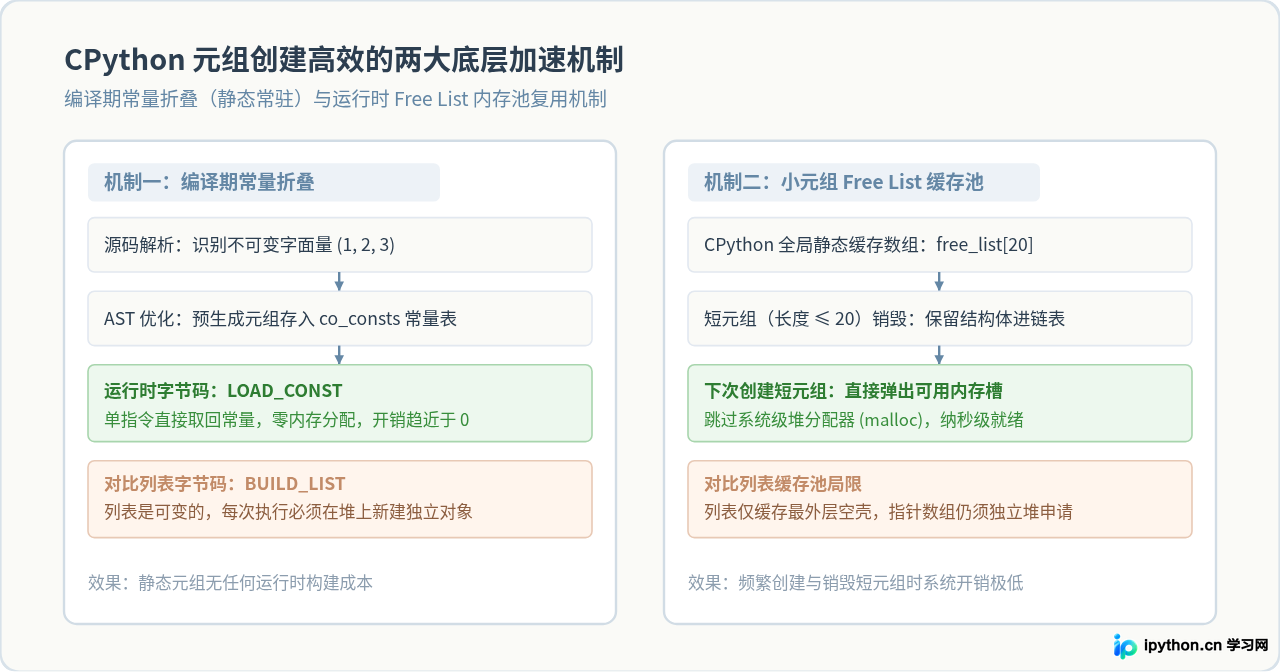Select the '机制一：编译期常量折叠' header

pyautogui.click(x=264, y=182)
